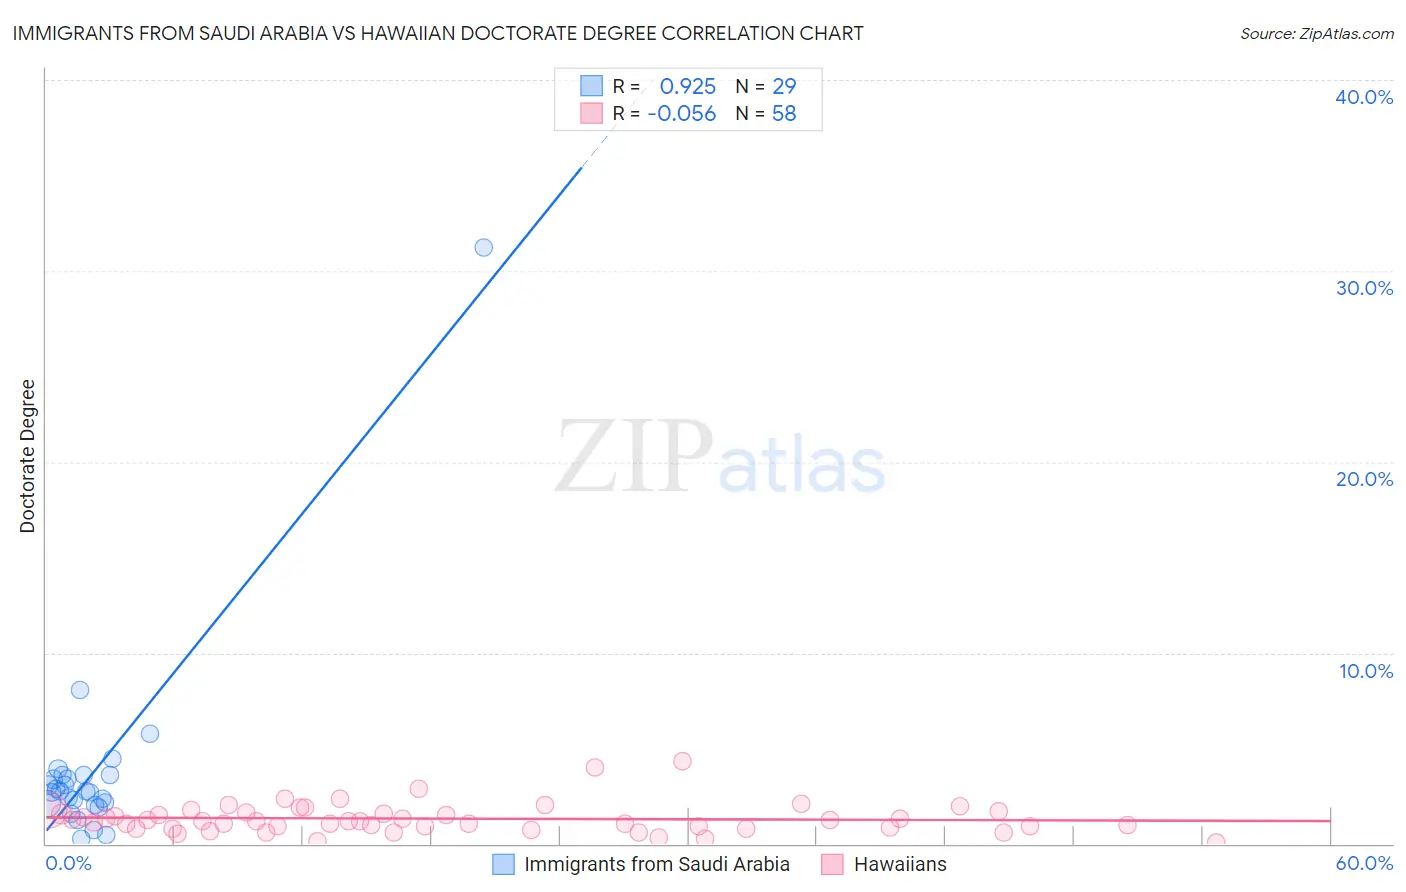
Task: Click the 0.0% x-axis origin label
Action: [x=68, y=863]
